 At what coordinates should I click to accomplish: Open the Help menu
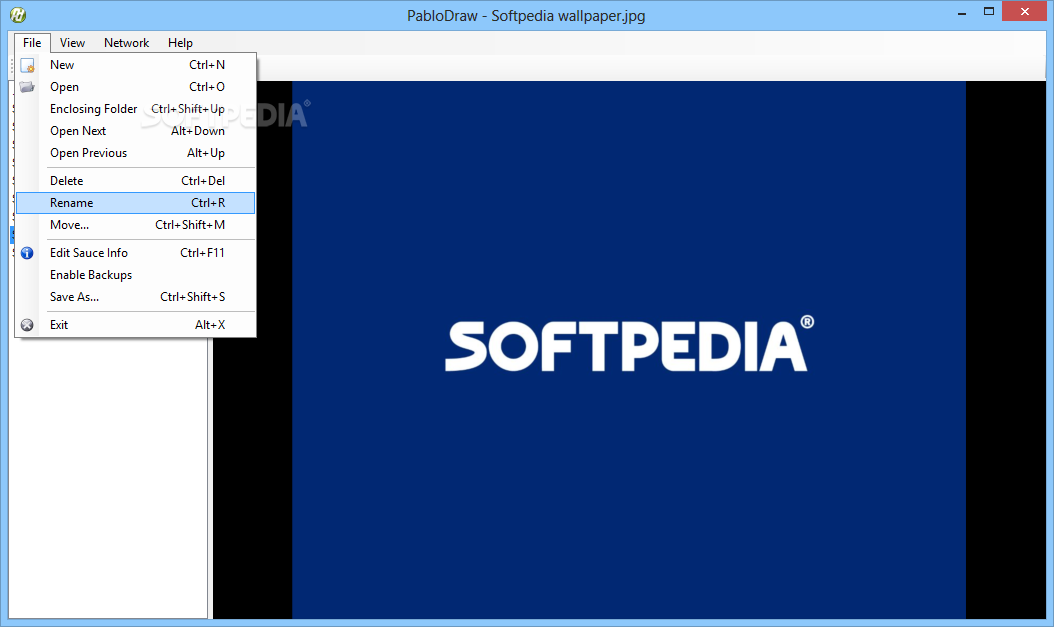180,42
